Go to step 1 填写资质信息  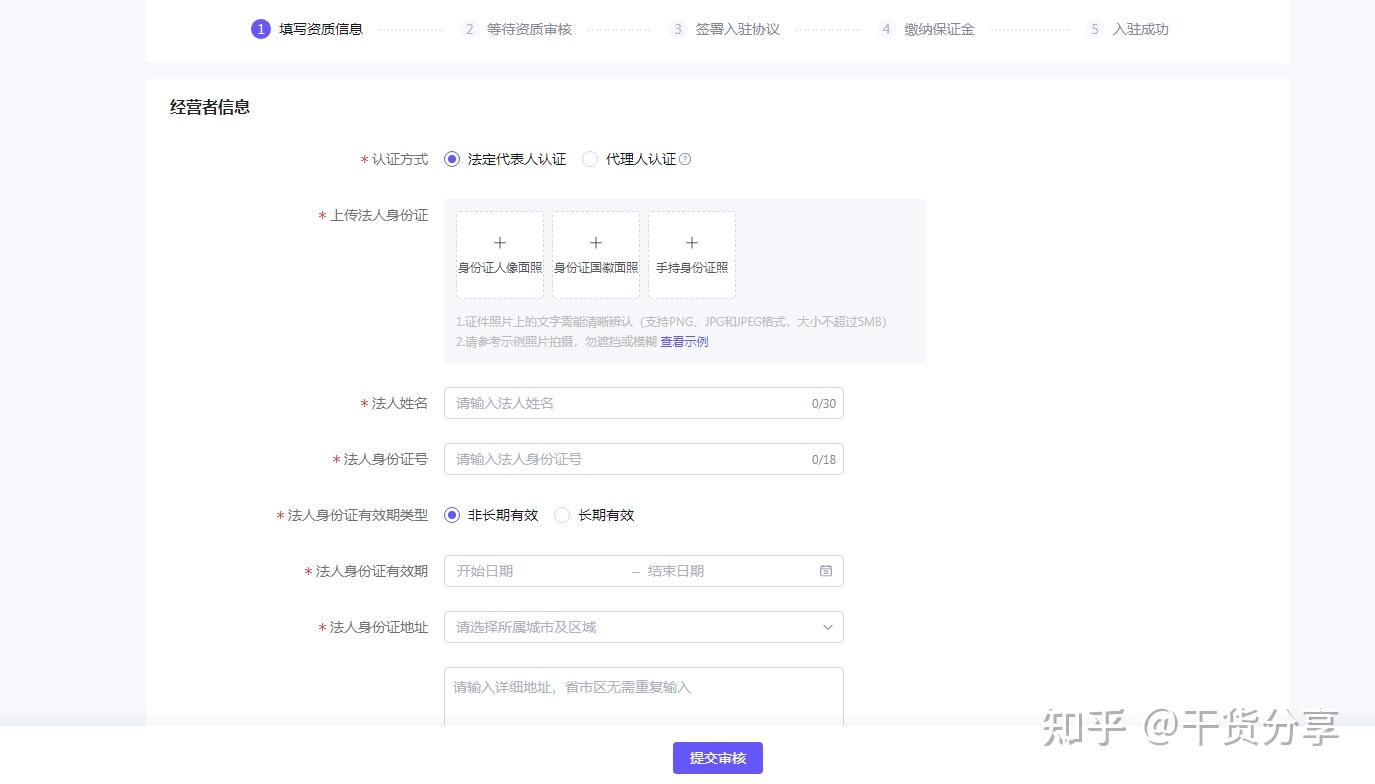coord(307,29)
